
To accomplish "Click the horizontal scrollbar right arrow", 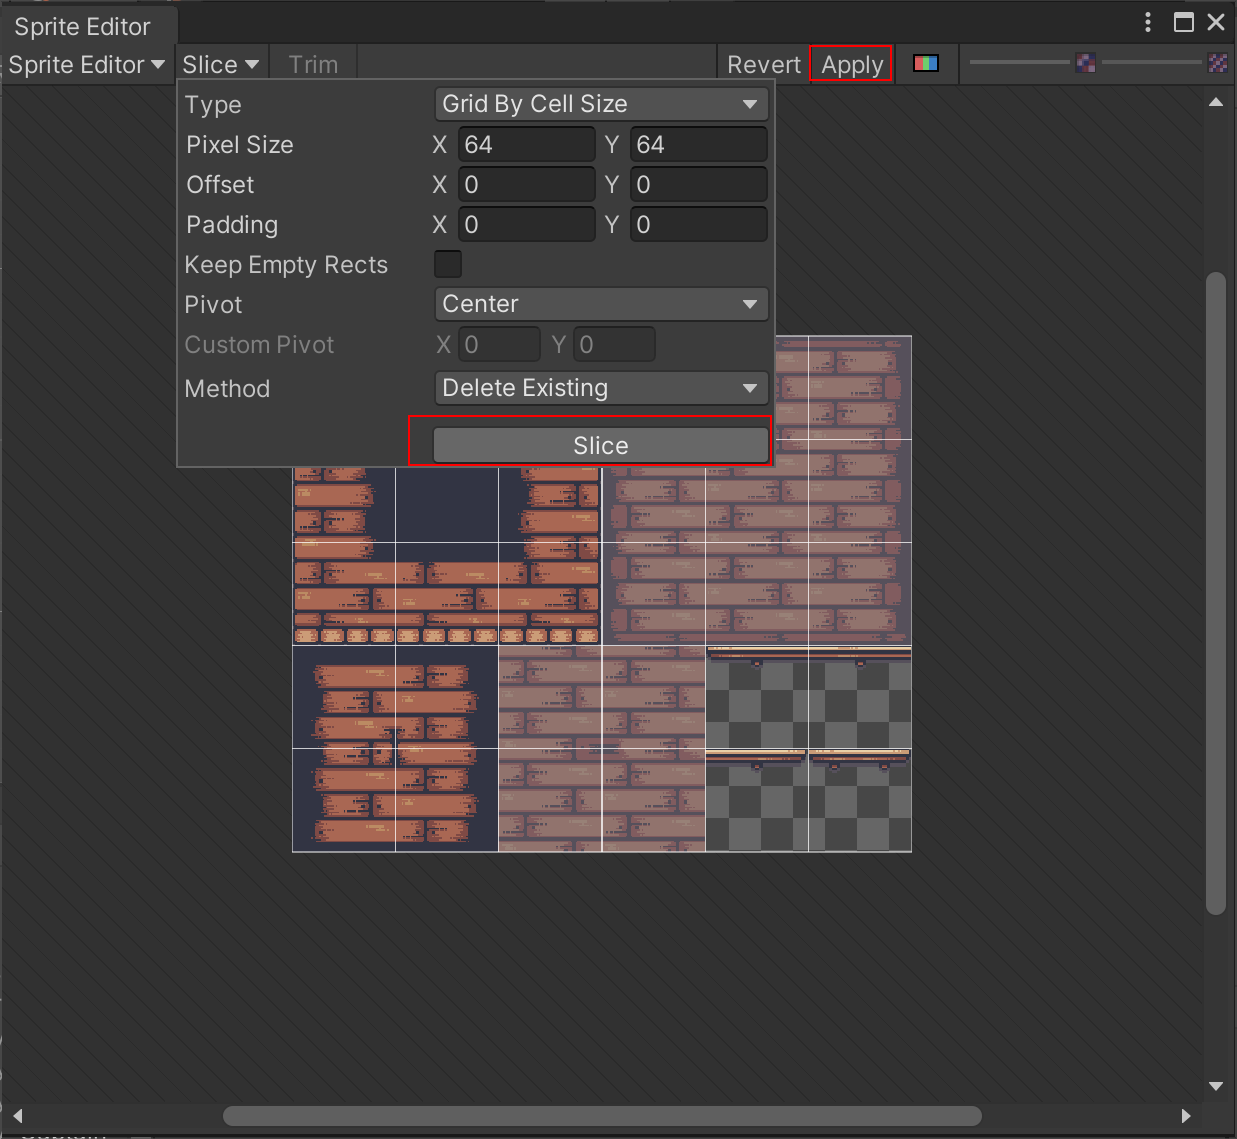I will click(x=1186, y=1116).
